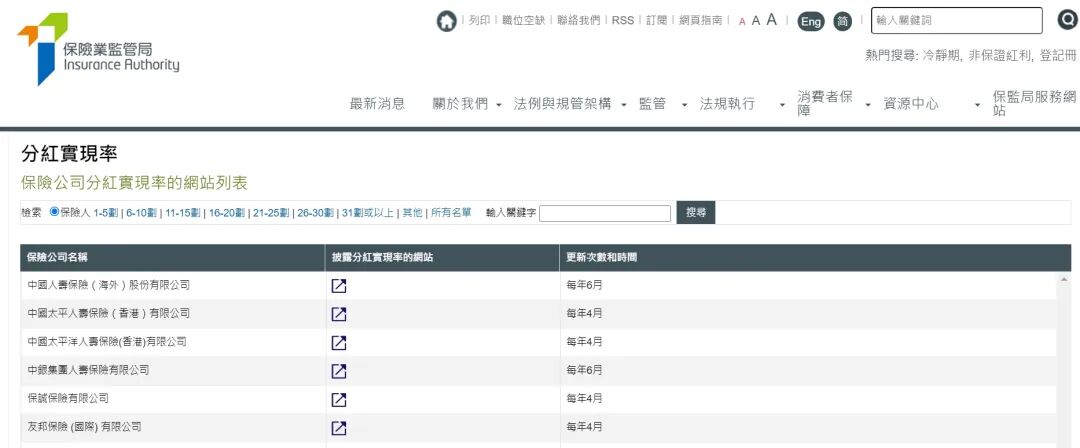
Task: Switch to Simplified Chinese with 简 button
Action: (x=842, y=21)
